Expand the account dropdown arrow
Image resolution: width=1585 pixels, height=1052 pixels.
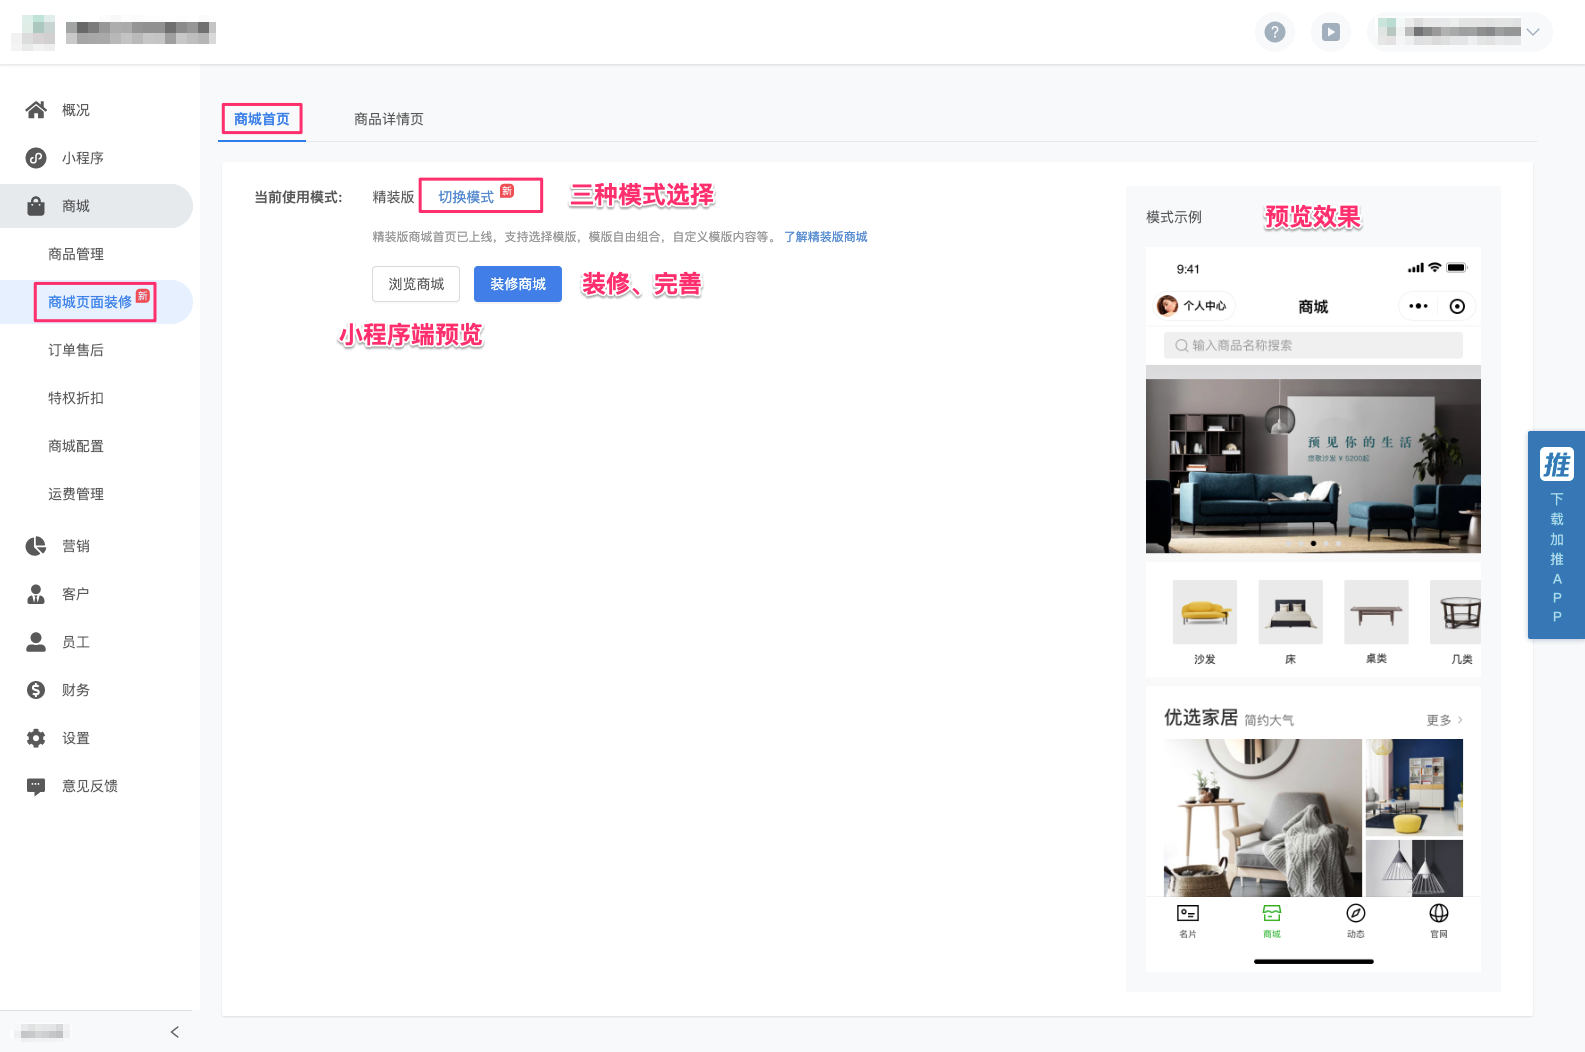1532,32
